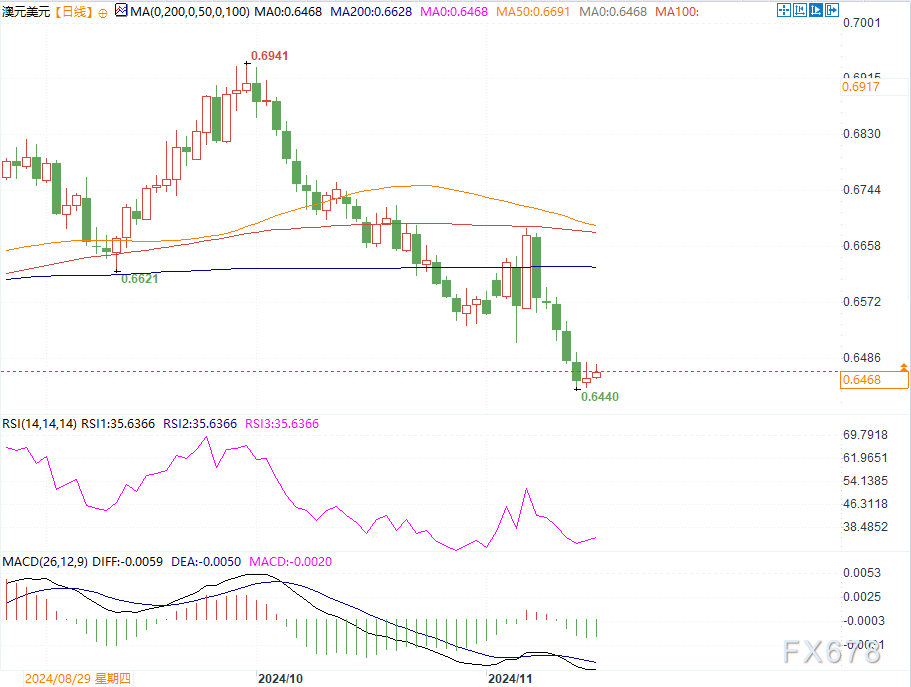Click the 0.6941 high price label
911x687 pixels.
tap(268, 56)
